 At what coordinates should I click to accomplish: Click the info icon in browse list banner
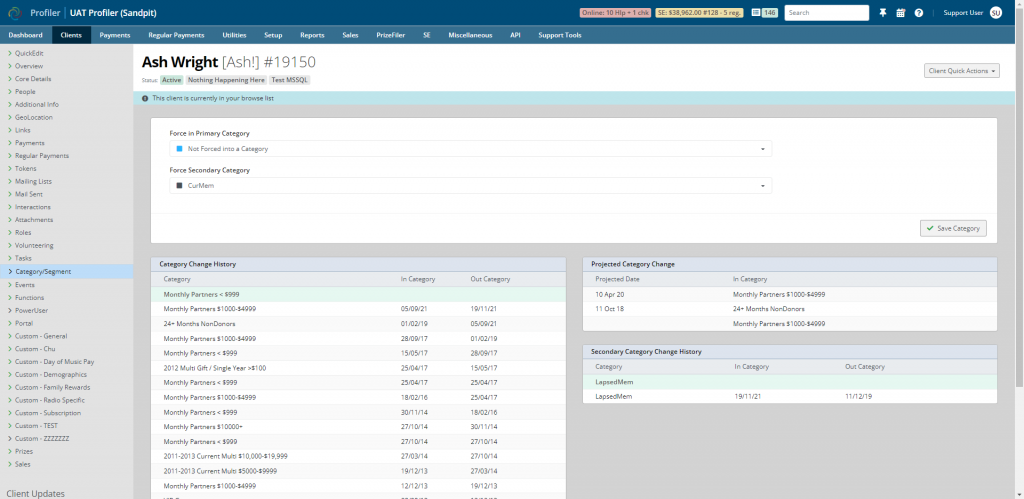tap(145, 98)
